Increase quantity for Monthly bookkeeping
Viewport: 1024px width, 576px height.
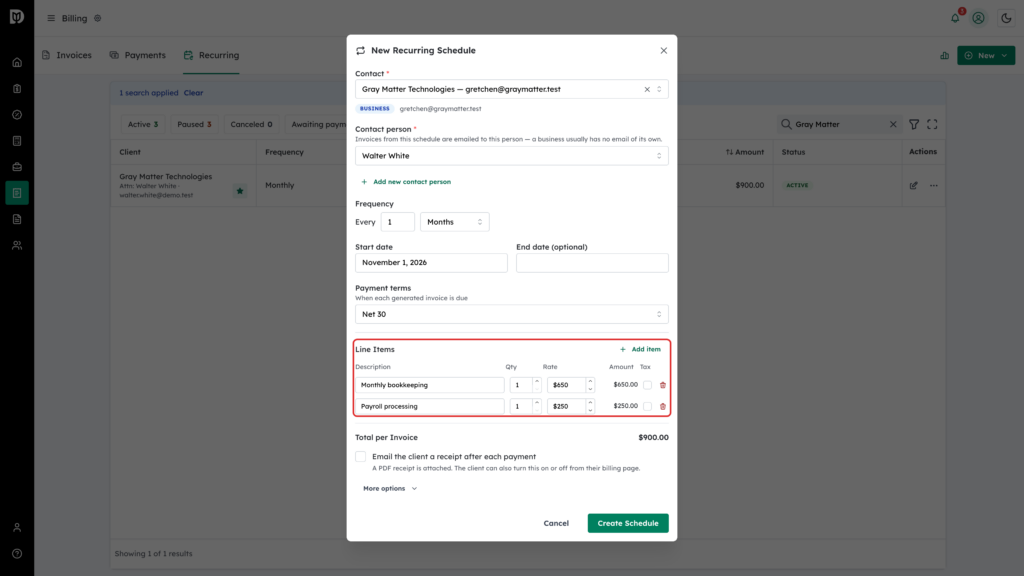point(537,381)
